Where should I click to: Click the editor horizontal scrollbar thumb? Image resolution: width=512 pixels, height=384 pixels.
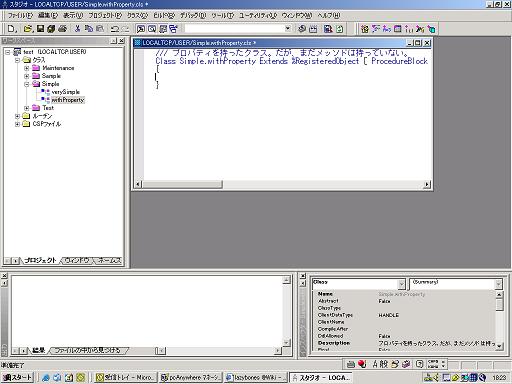182,184
